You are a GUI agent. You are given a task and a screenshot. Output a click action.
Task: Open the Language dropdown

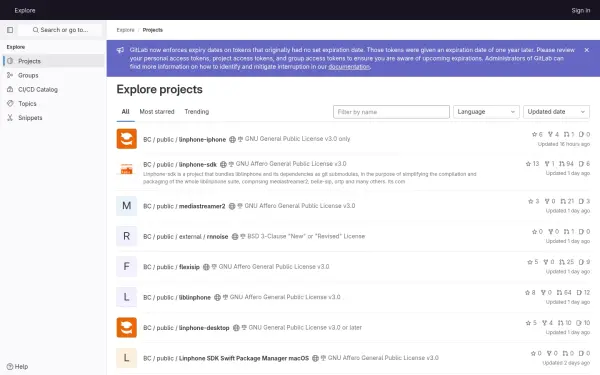click(x=486, y=112)
